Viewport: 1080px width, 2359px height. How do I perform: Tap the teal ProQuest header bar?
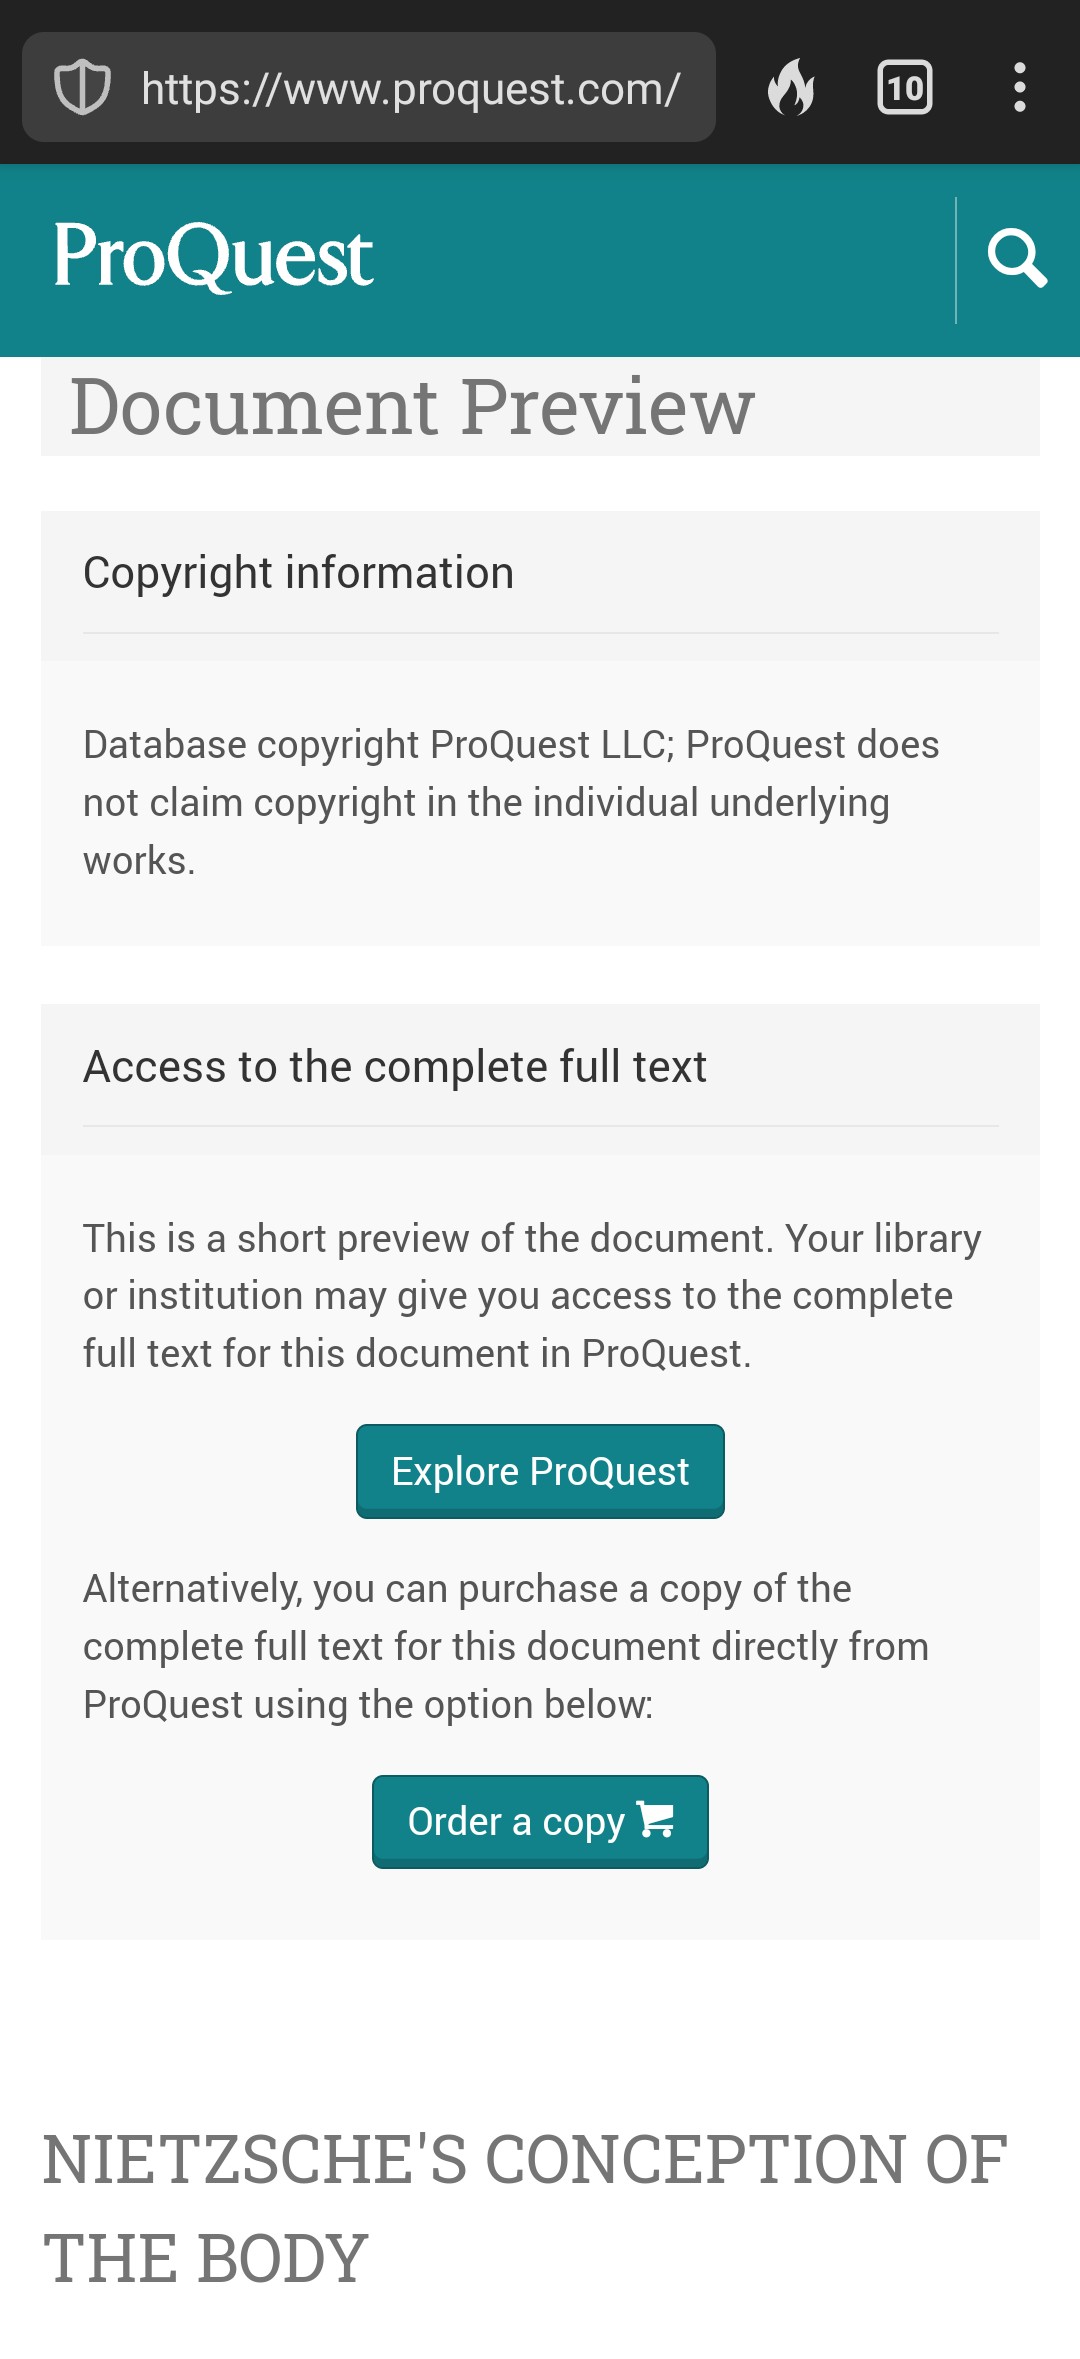coord(540,260)
